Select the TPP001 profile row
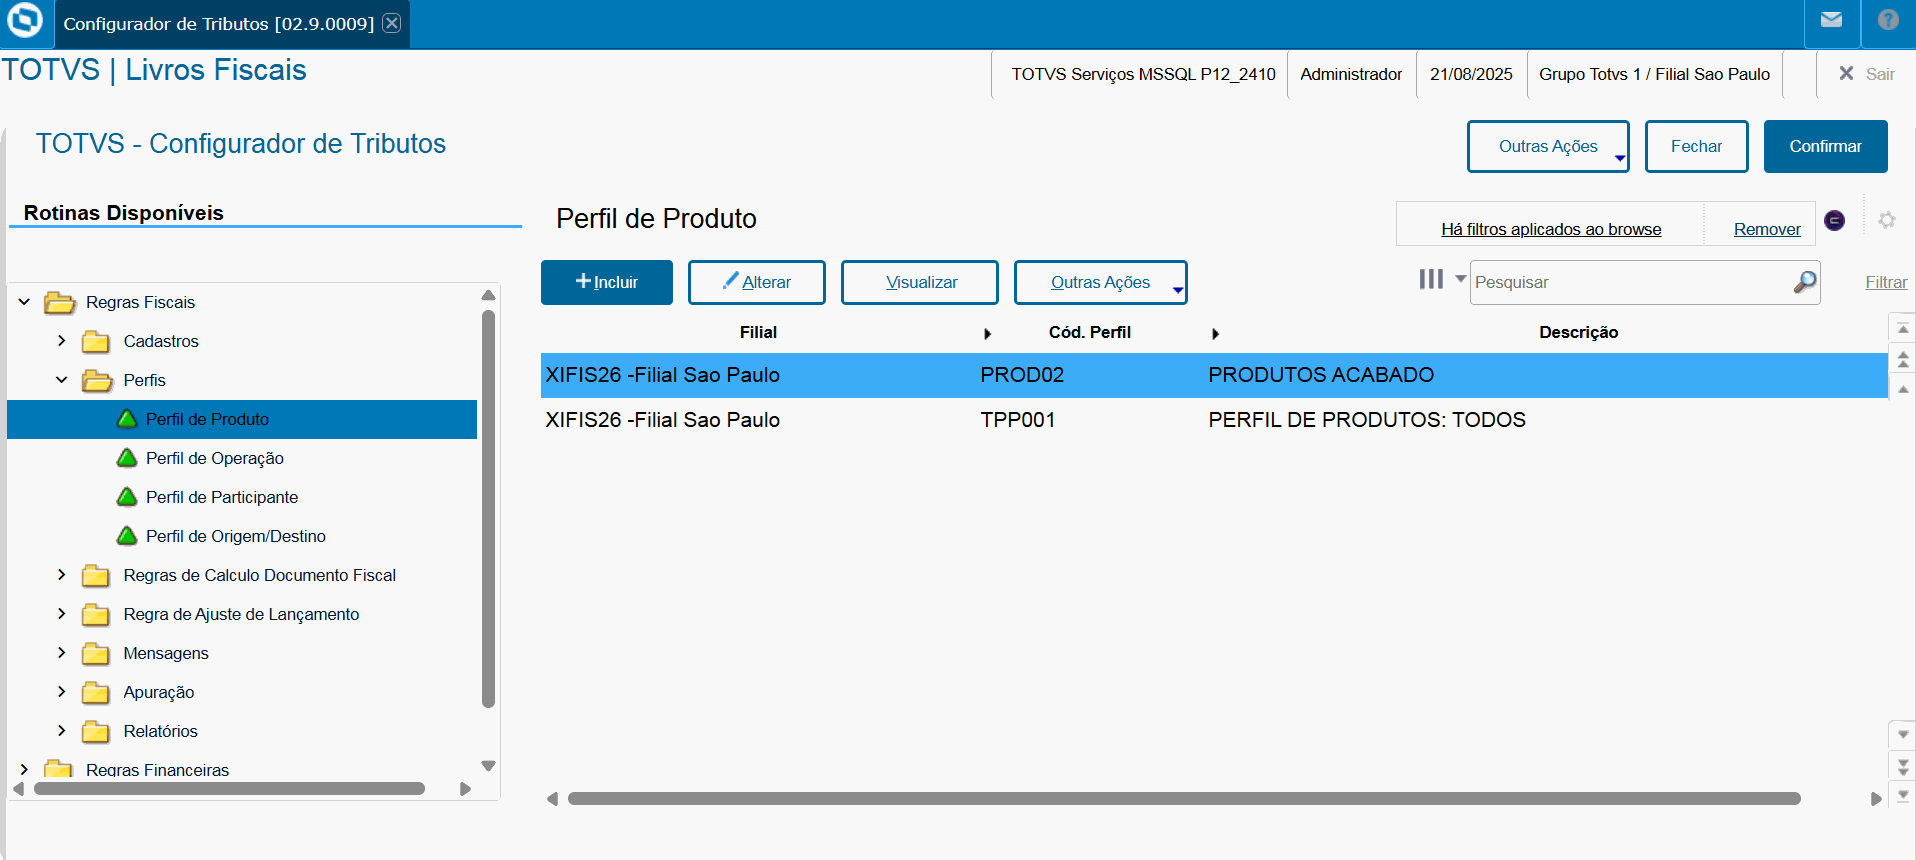1916x860 pixels. click(1214, 420)
